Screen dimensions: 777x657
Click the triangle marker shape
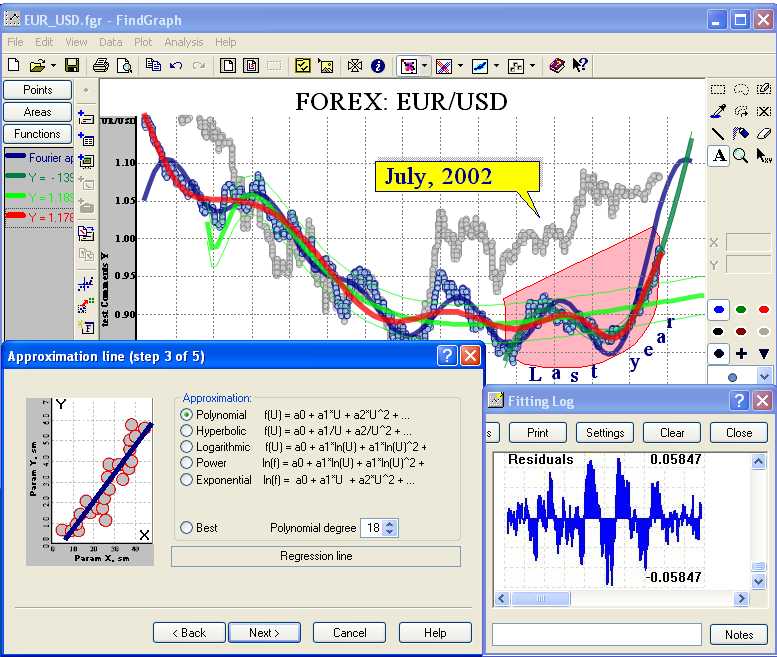pyautogui.click(x=764, y=353)
